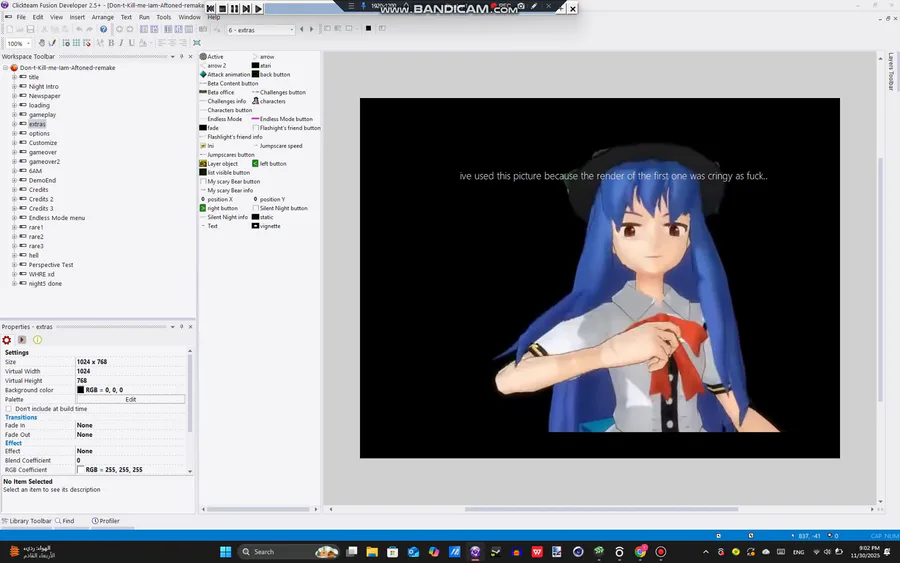Viewport: 900px width, 563px height.
Task: Click the Bold formatting icon
Action: pyautogui.click(x=111, y=43)
